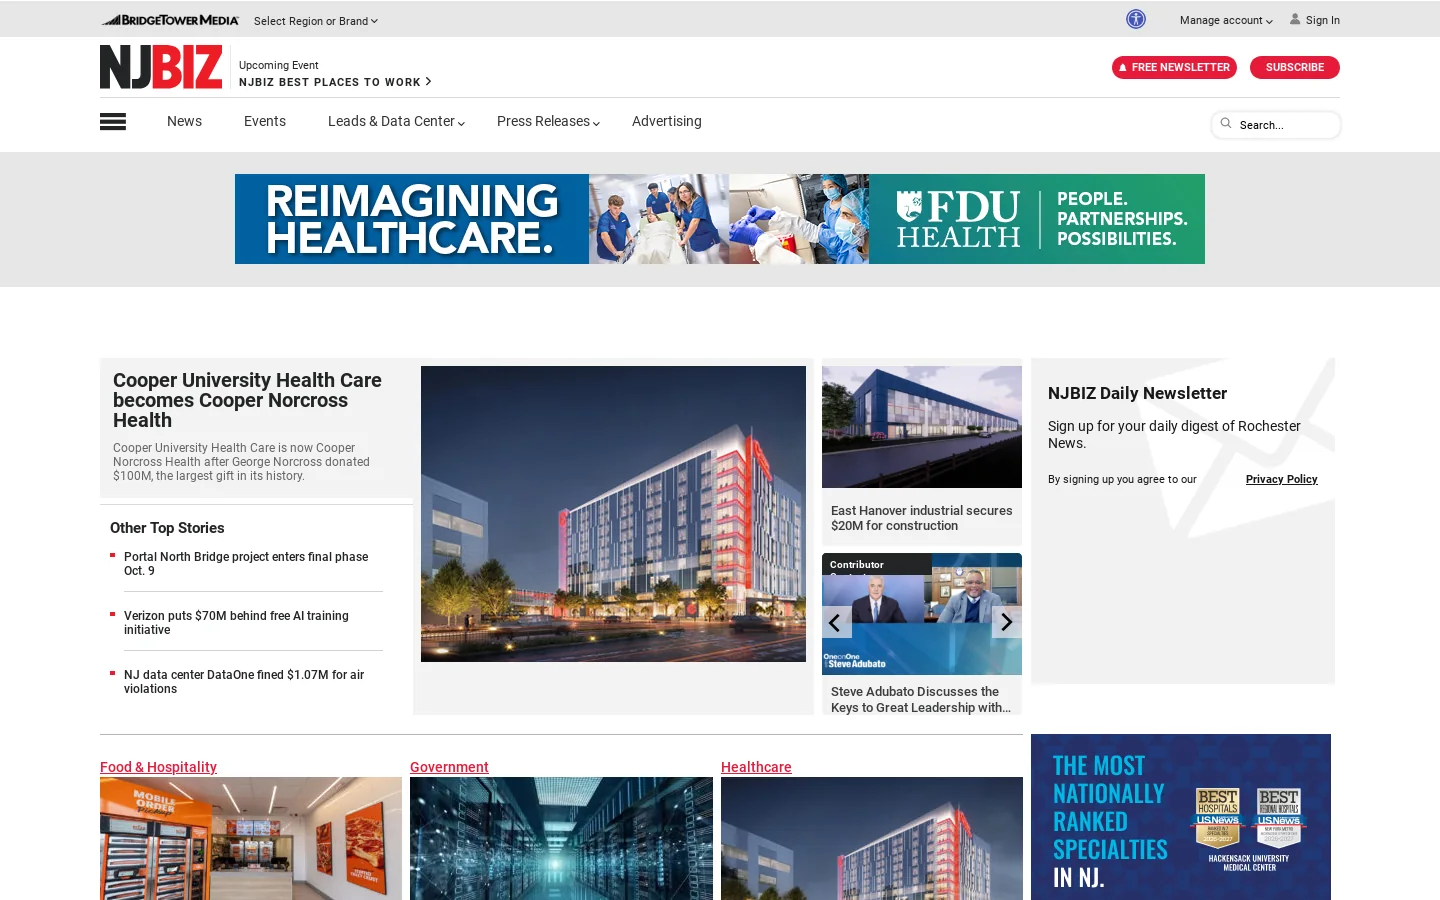1440x900 pixels.
Task: Open the Advertising menu item
Action: (667, 121)
